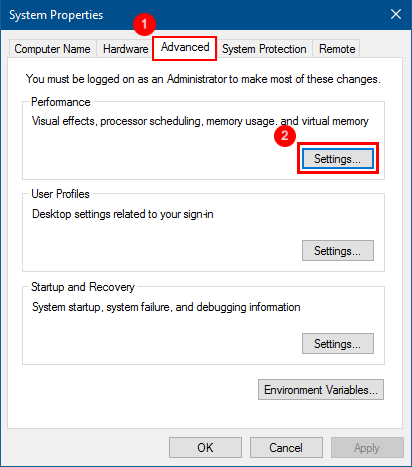Open Performance Settings button
Viewport: 412px width, 467px height.
click(338, 159)
